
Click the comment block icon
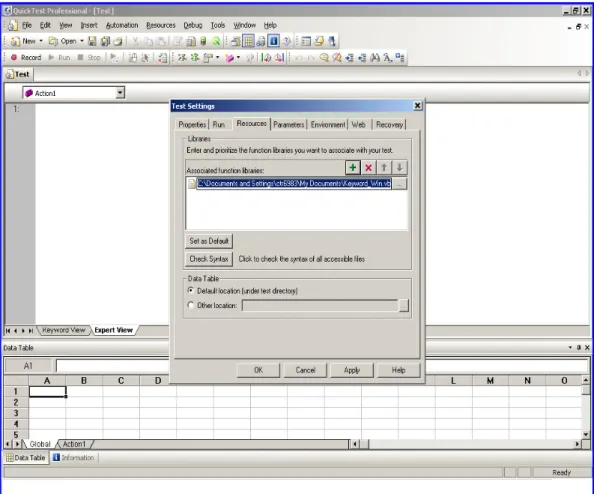pyautogui.click(x=324, y=58)
